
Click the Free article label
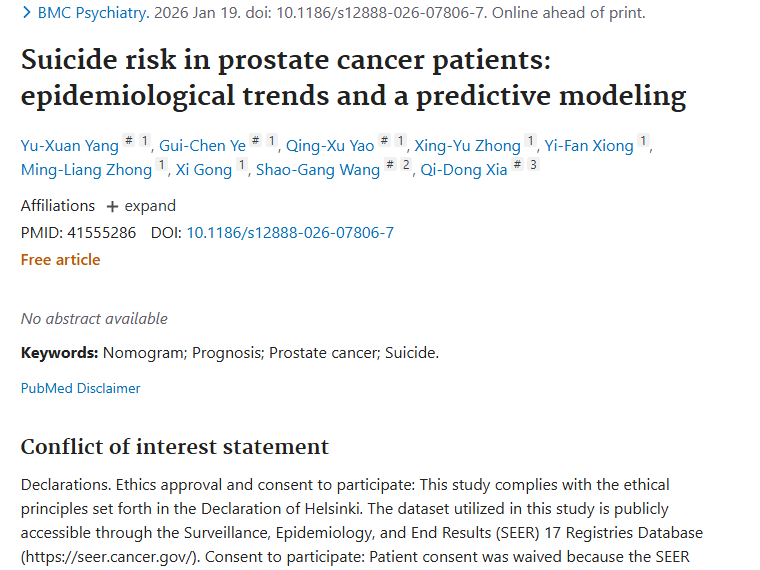61,260
